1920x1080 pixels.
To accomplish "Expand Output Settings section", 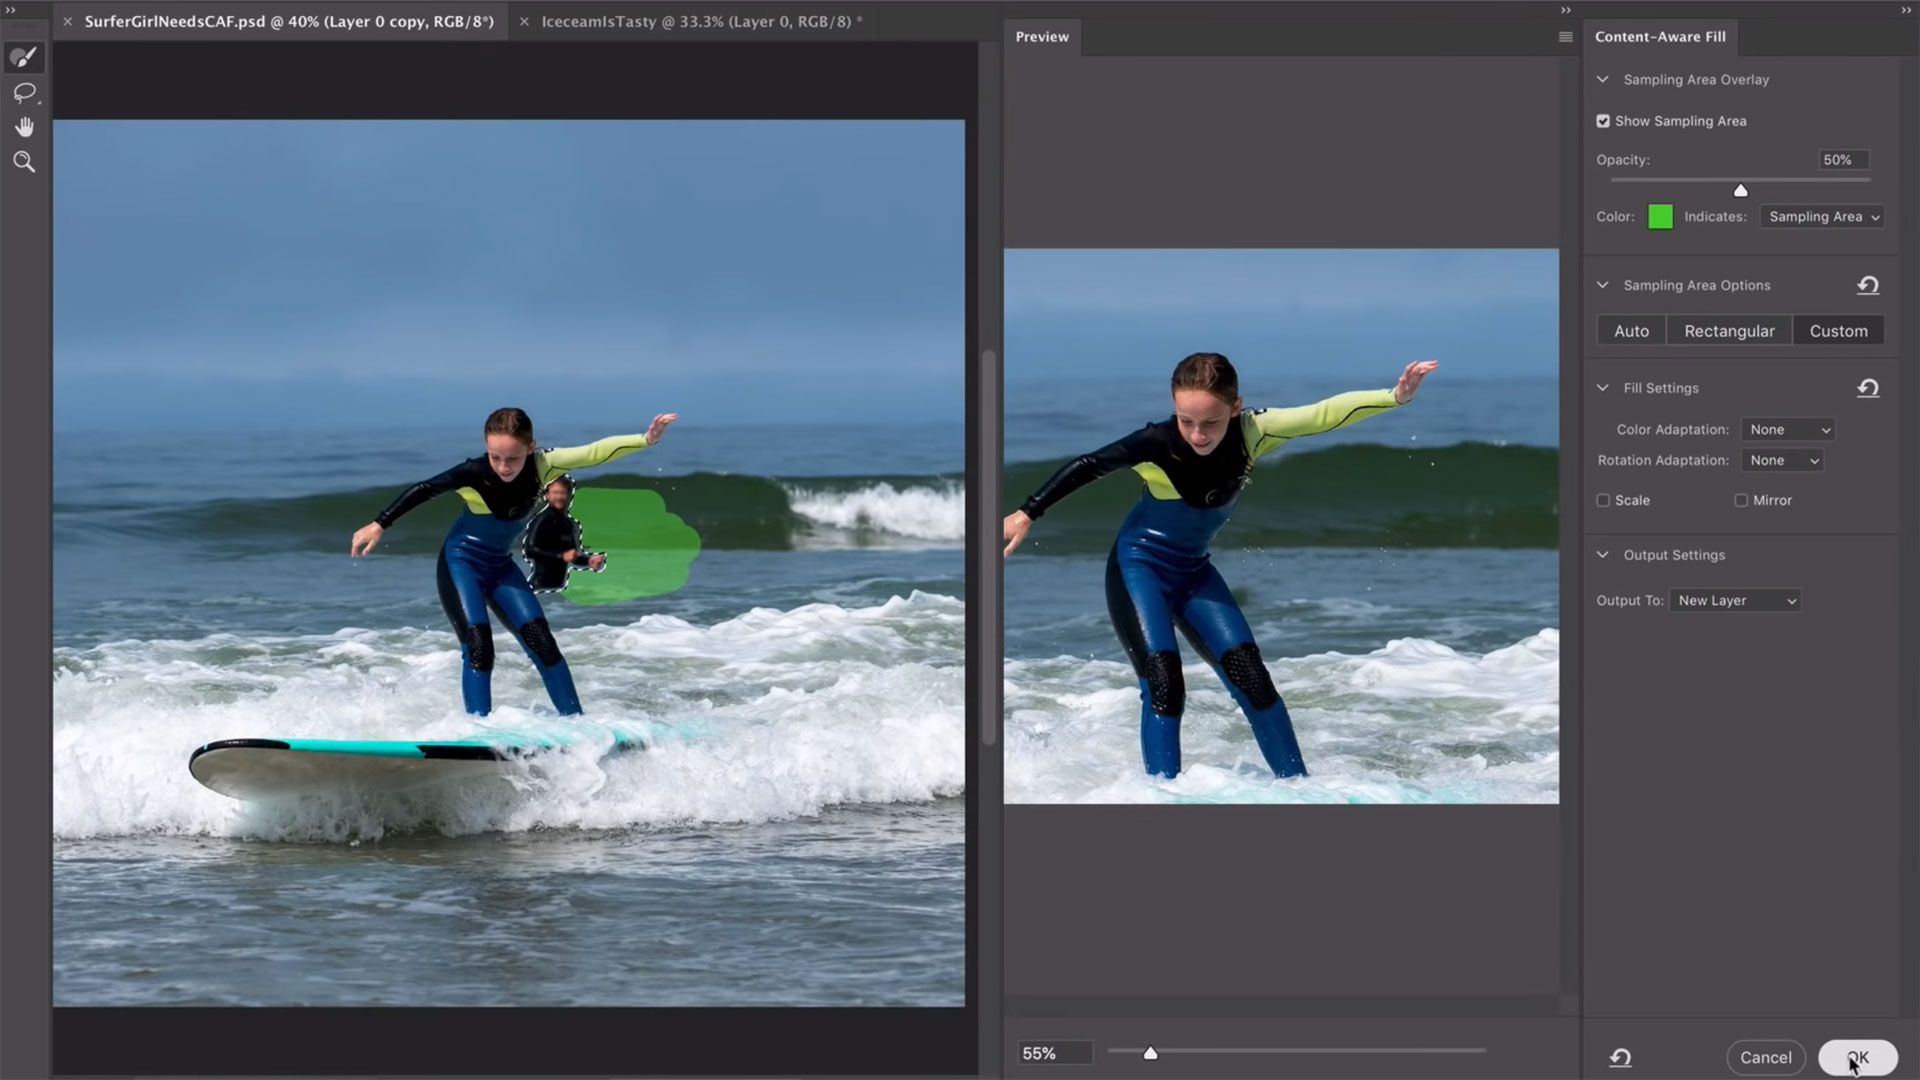I will point(1604,554).
